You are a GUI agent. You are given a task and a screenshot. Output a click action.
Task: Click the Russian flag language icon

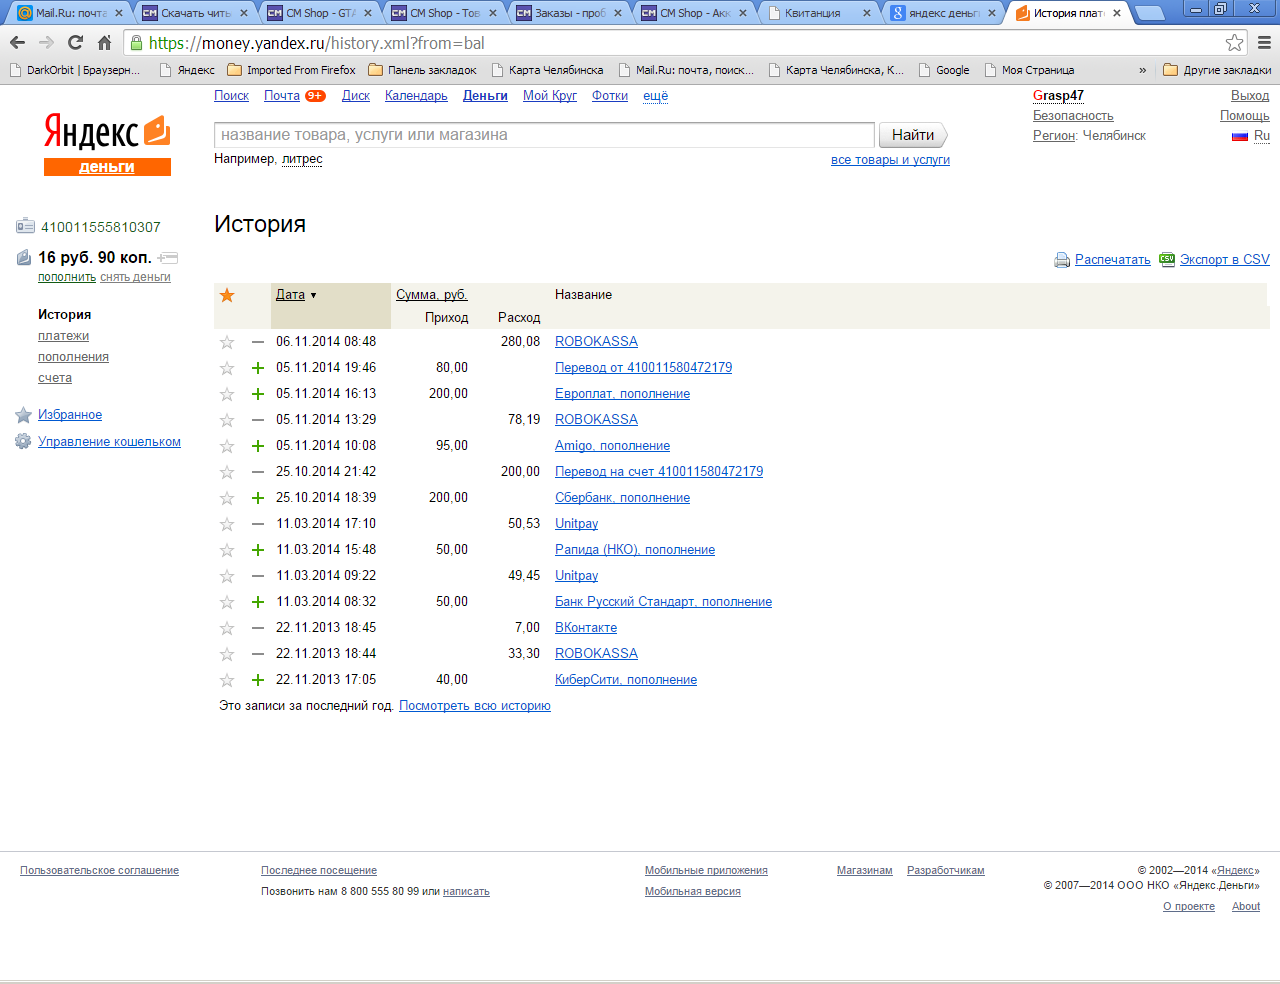(1240, 136)
